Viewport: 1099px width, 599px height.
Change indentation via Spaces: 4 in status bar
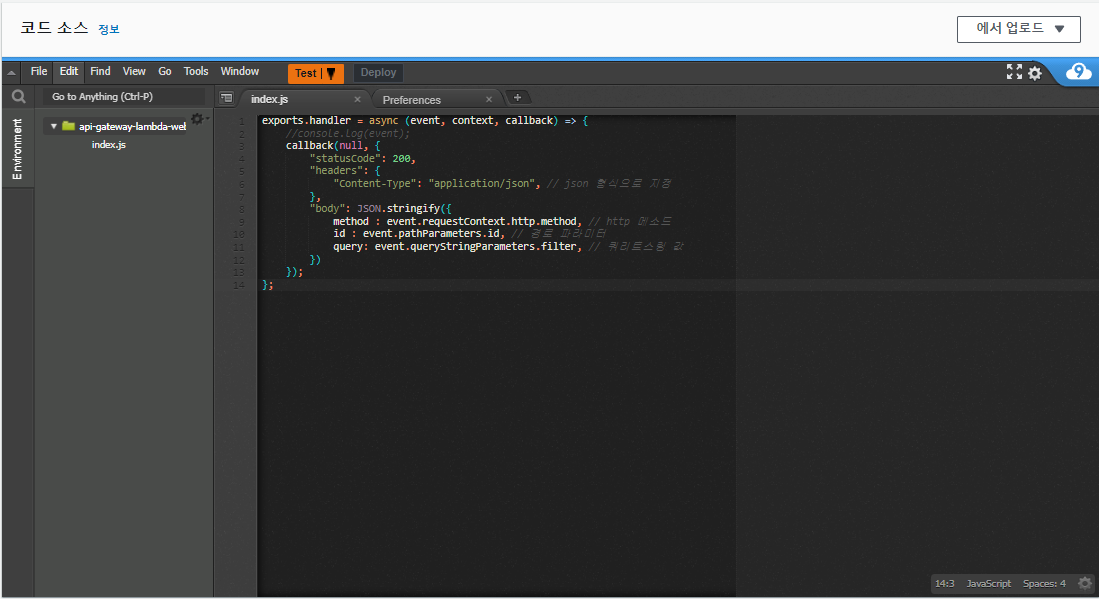[x=1044, y=583]
